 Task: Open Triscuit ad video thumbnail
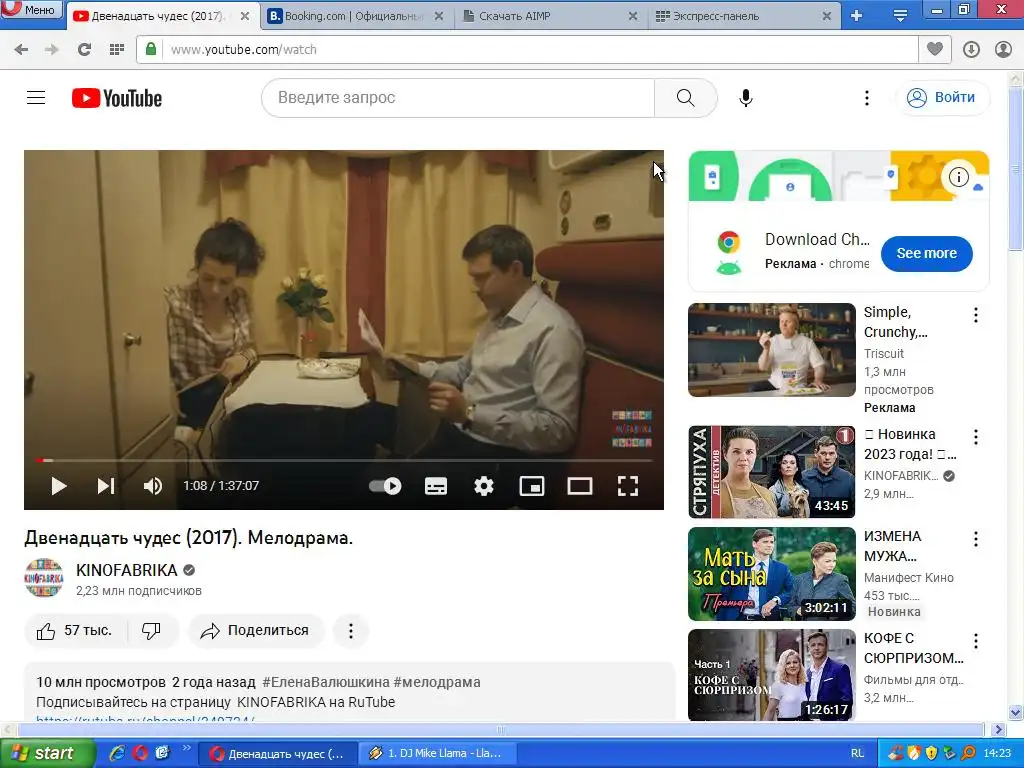(x=771, y=350)
